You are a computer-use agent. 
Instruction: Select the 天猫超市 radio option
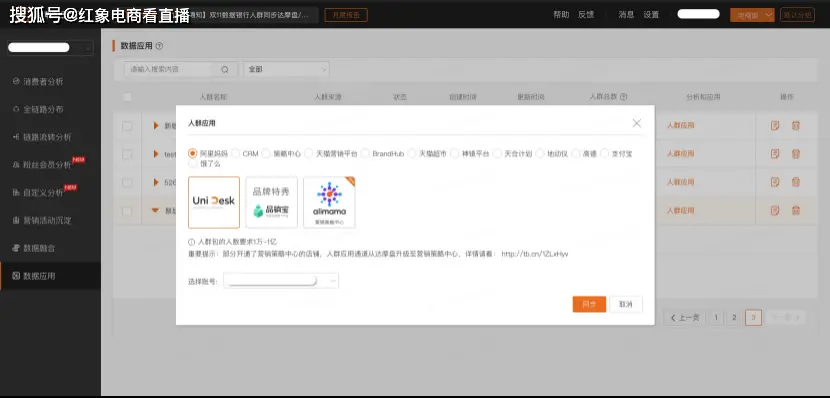point(412,153)
